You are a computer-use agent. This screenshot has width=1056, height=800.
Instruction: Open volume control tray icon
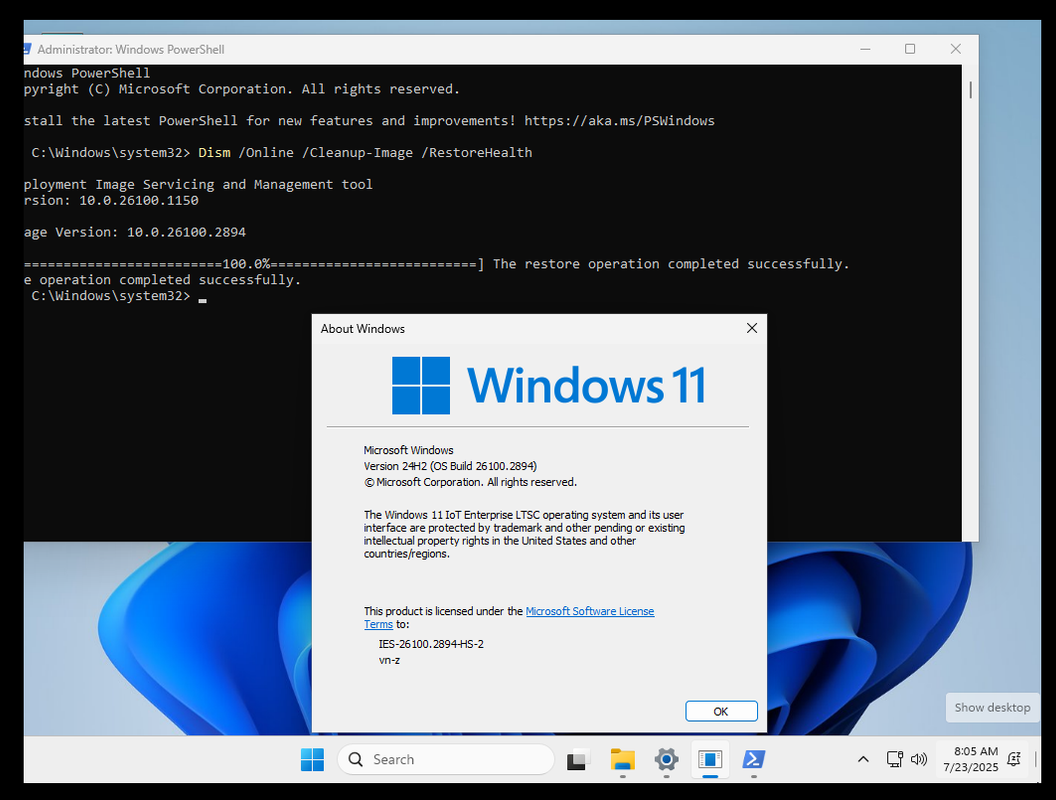click(x=918, y=760)
